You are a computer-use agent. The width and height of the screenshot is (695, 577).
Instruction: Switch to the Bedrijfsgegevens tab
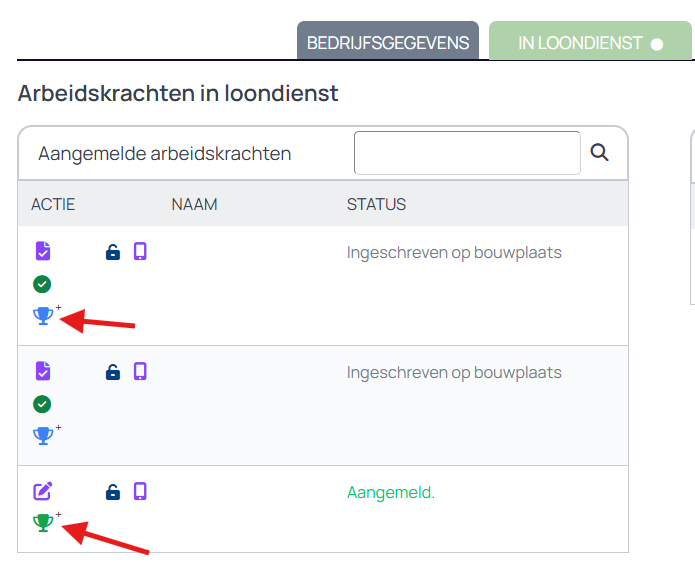pos(388,43)
